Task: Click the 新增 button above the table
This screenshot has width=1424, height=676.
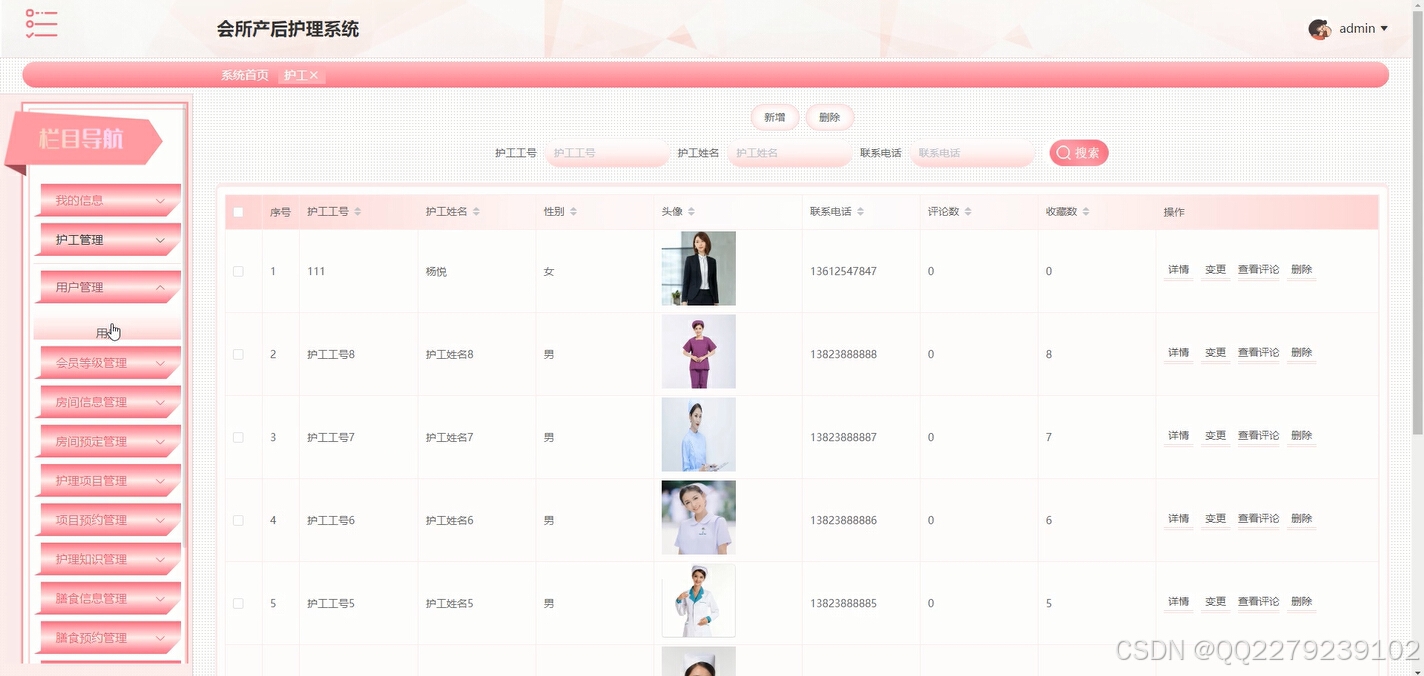Action: pyautogui.click(x=773, y=117)
